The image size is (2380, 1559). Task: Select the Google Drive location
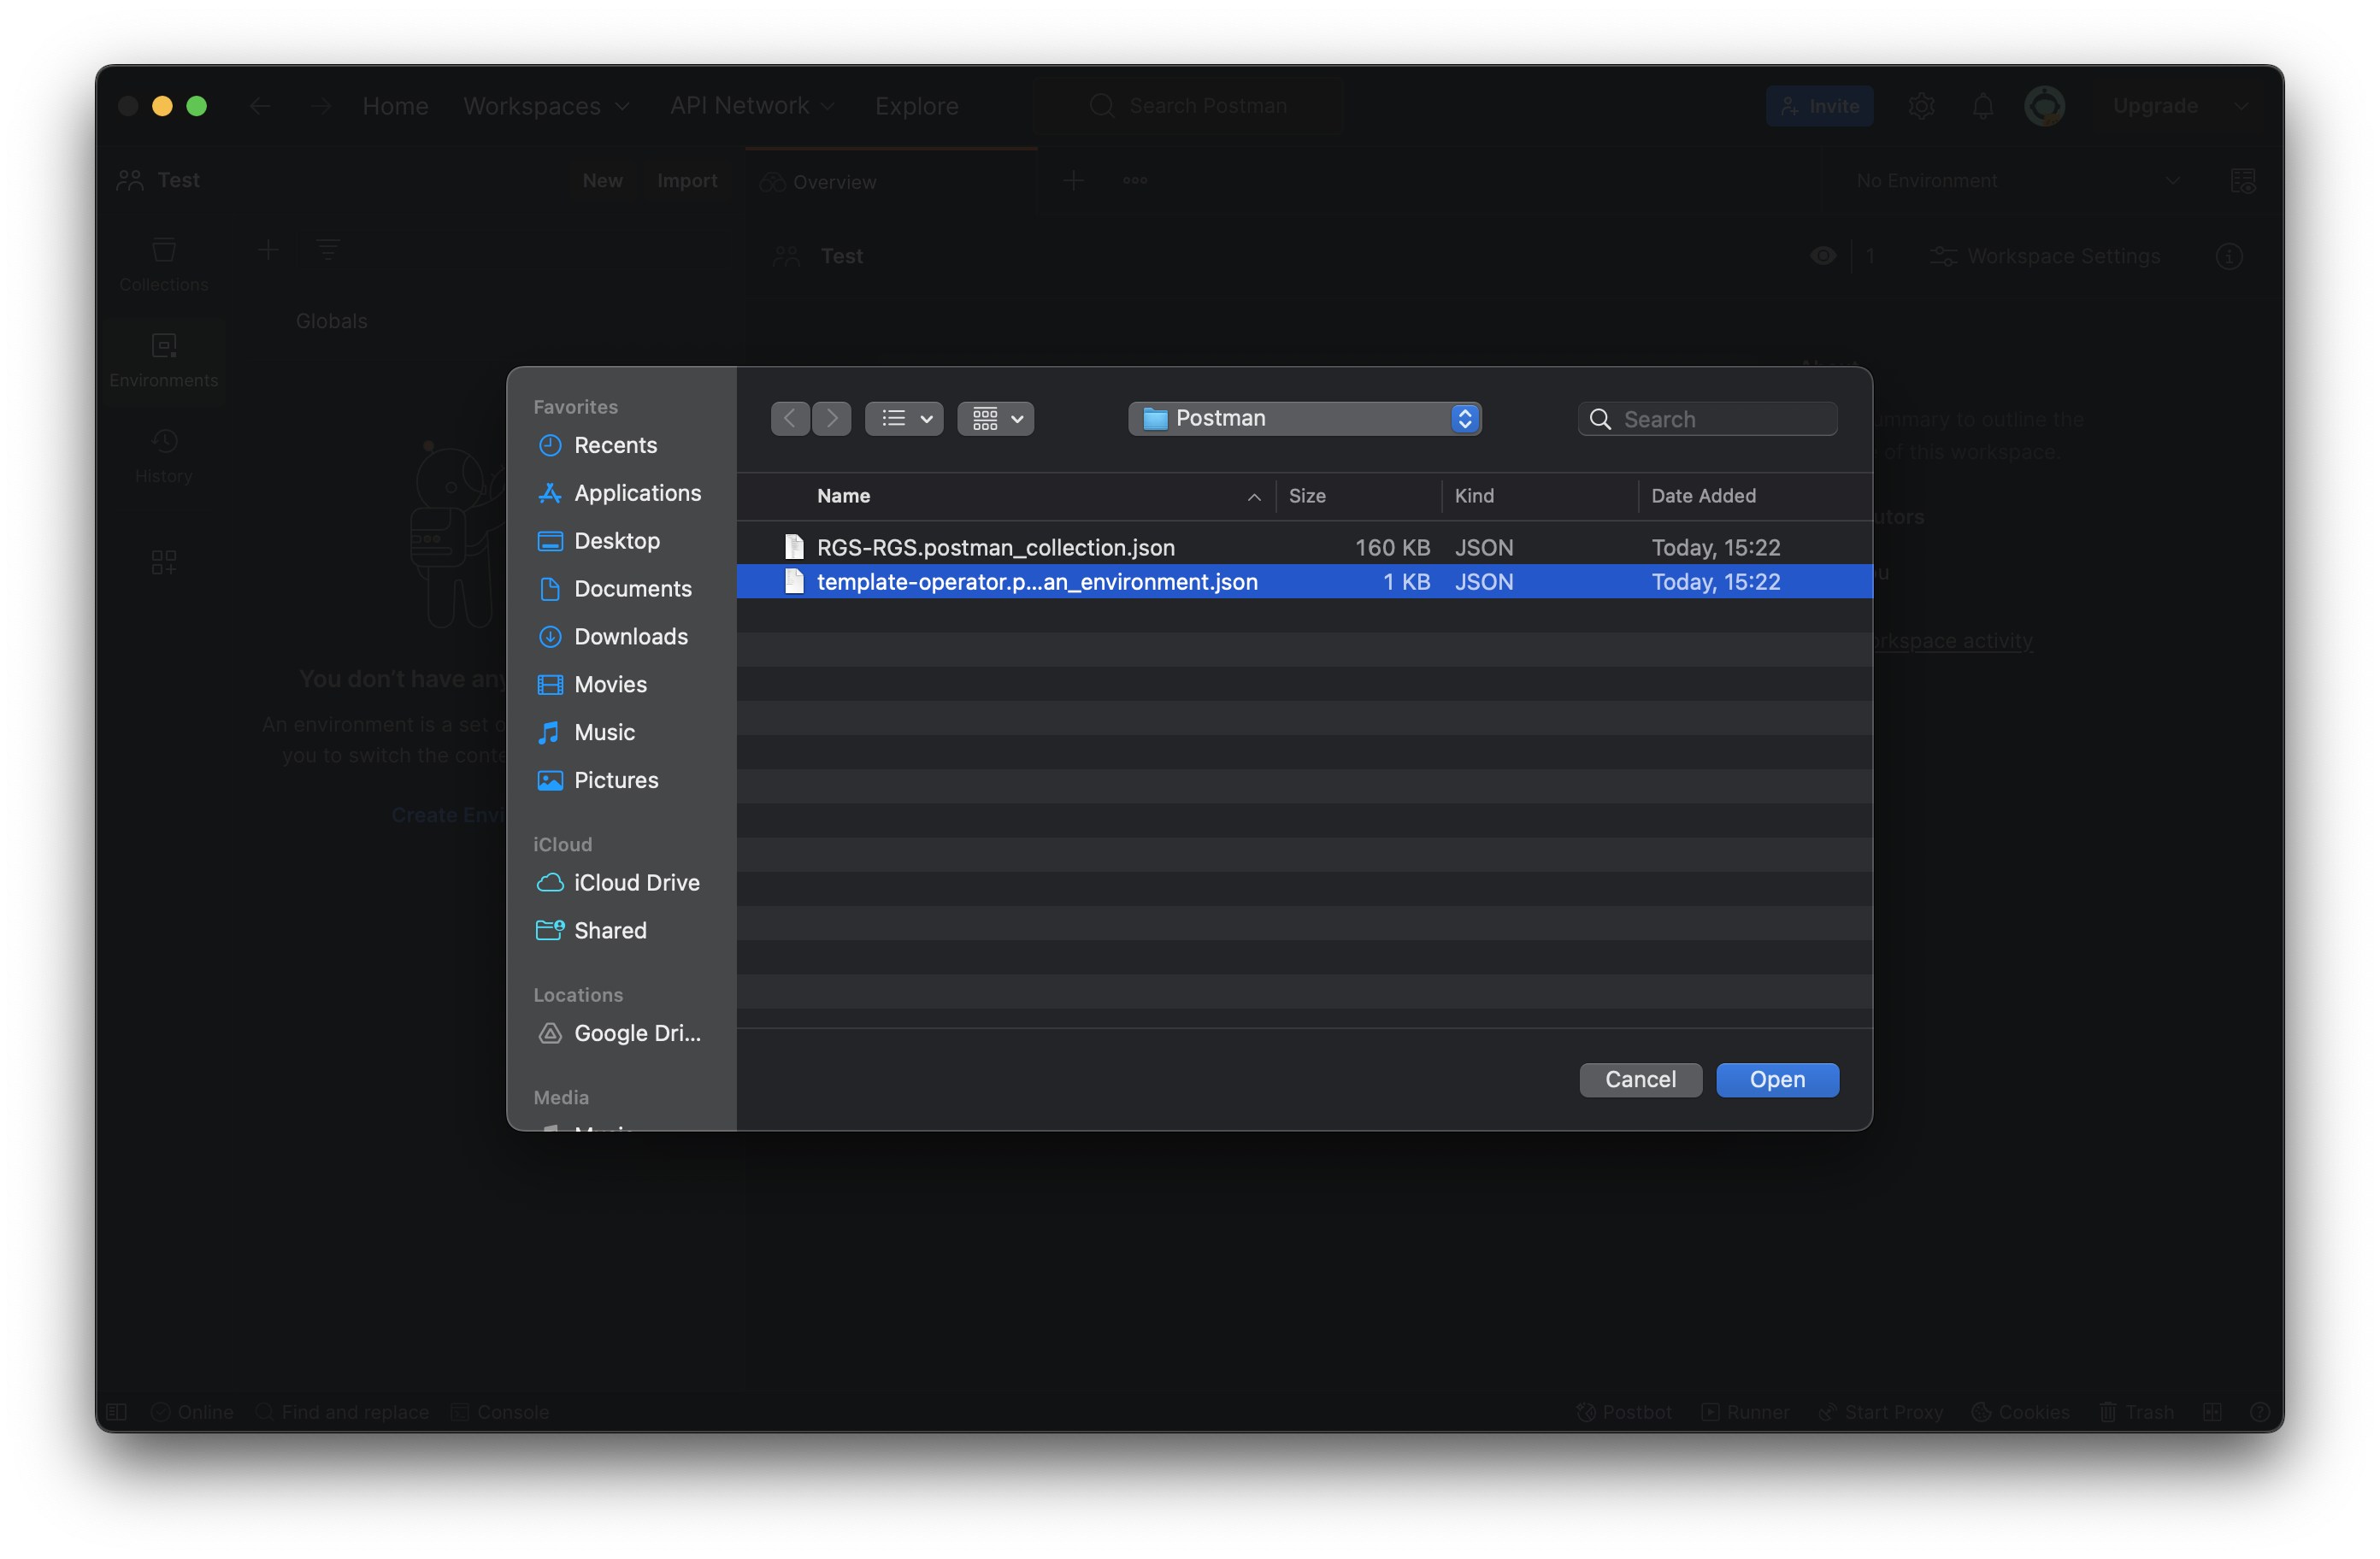click(x=636, y=1033)
